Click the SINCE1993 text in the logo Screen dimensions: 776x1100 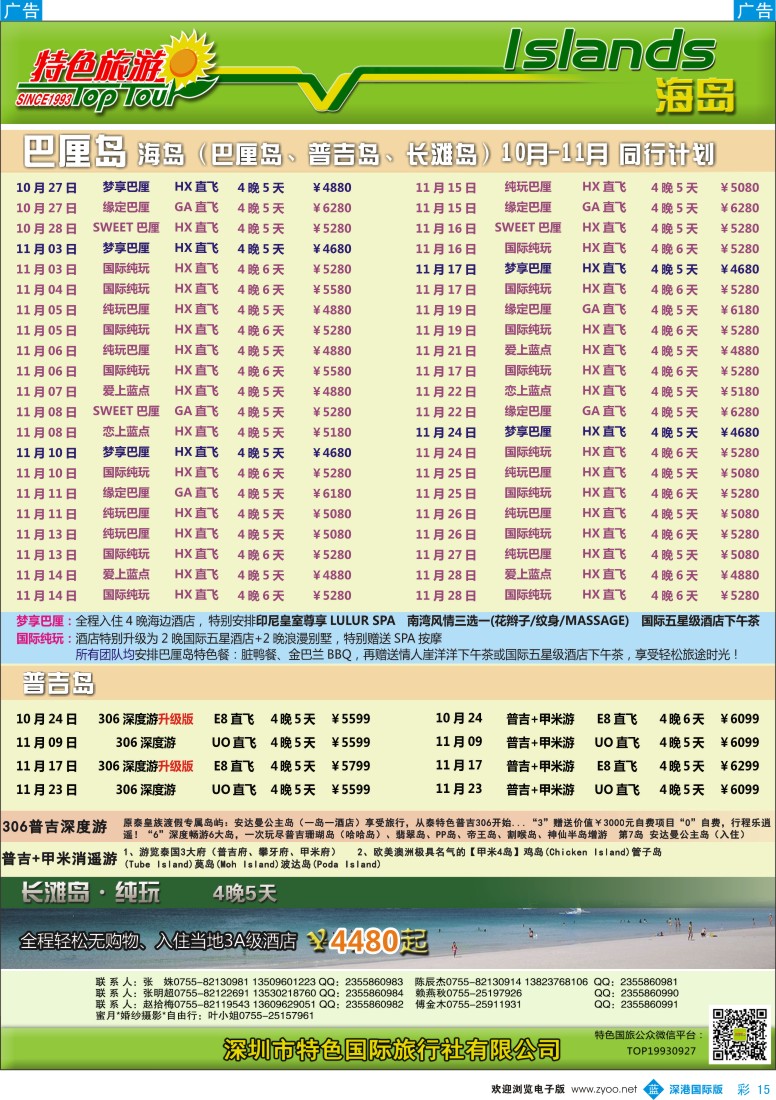point(44,99)
